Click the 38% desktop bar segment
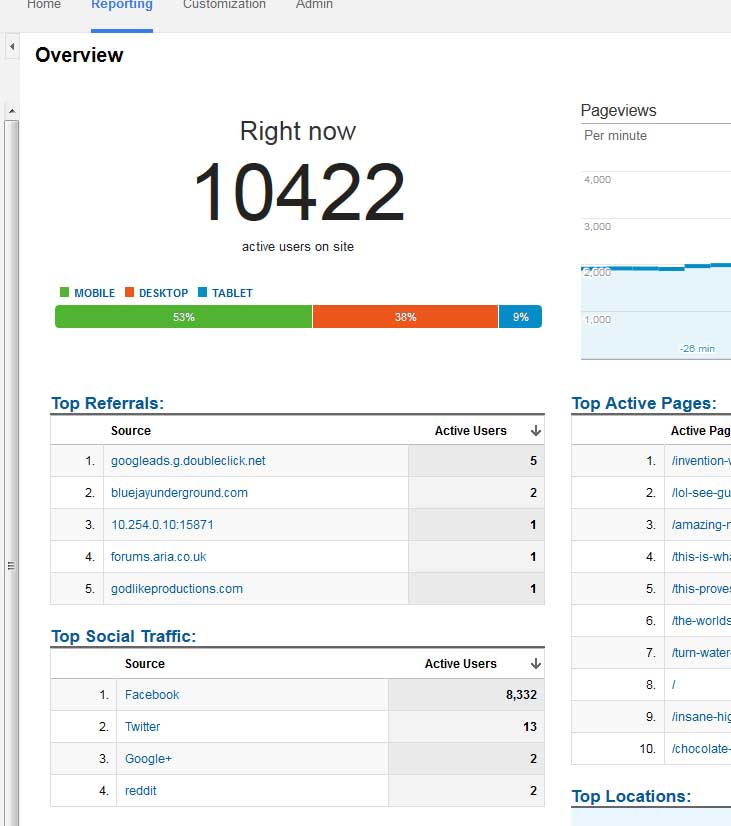The height and width of the screenshot is (826, 731). click(x=405, y=317)
